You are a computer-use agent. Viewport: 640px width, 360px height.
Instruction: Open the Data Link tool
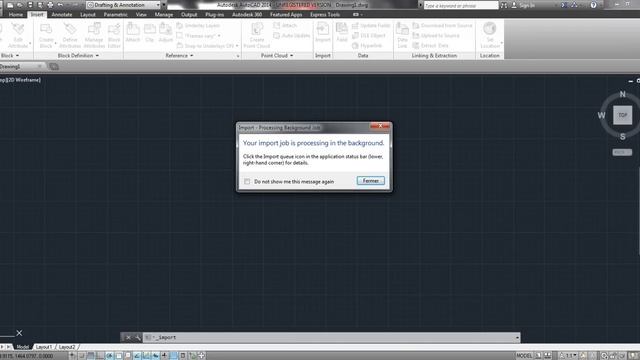point(402,35)
